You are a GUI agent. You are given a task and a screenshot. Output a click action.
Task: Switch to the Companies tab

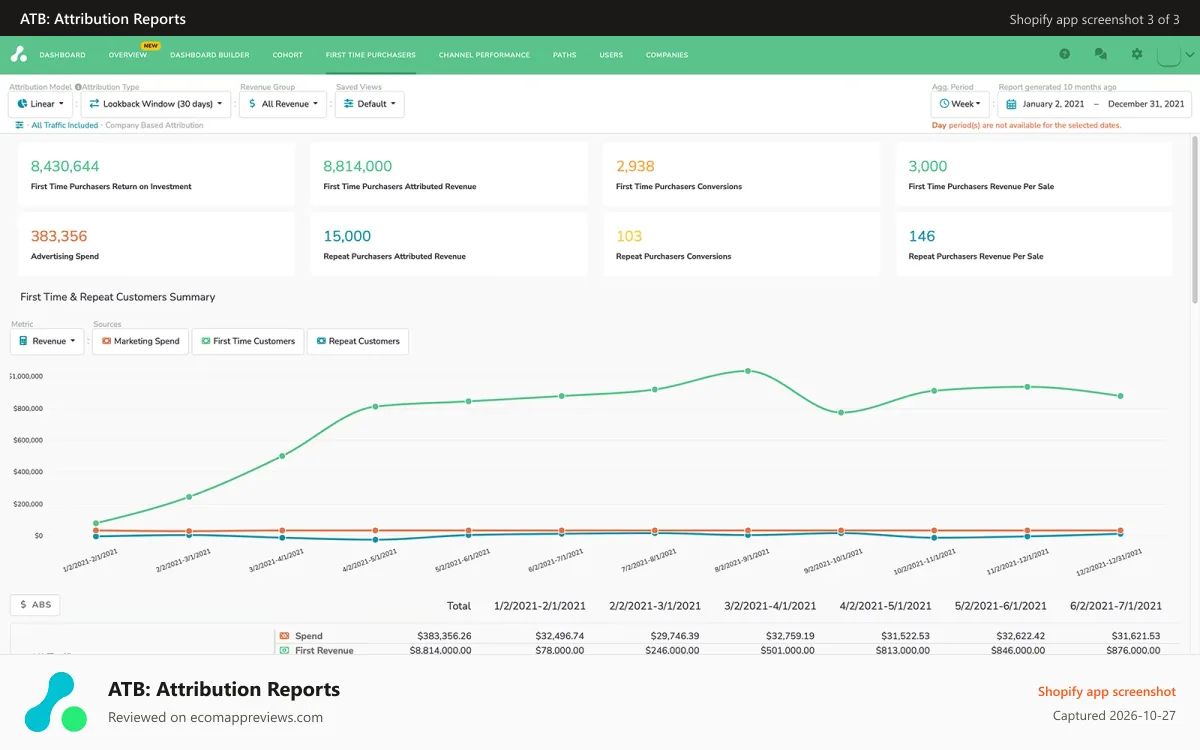click(667, 55)
